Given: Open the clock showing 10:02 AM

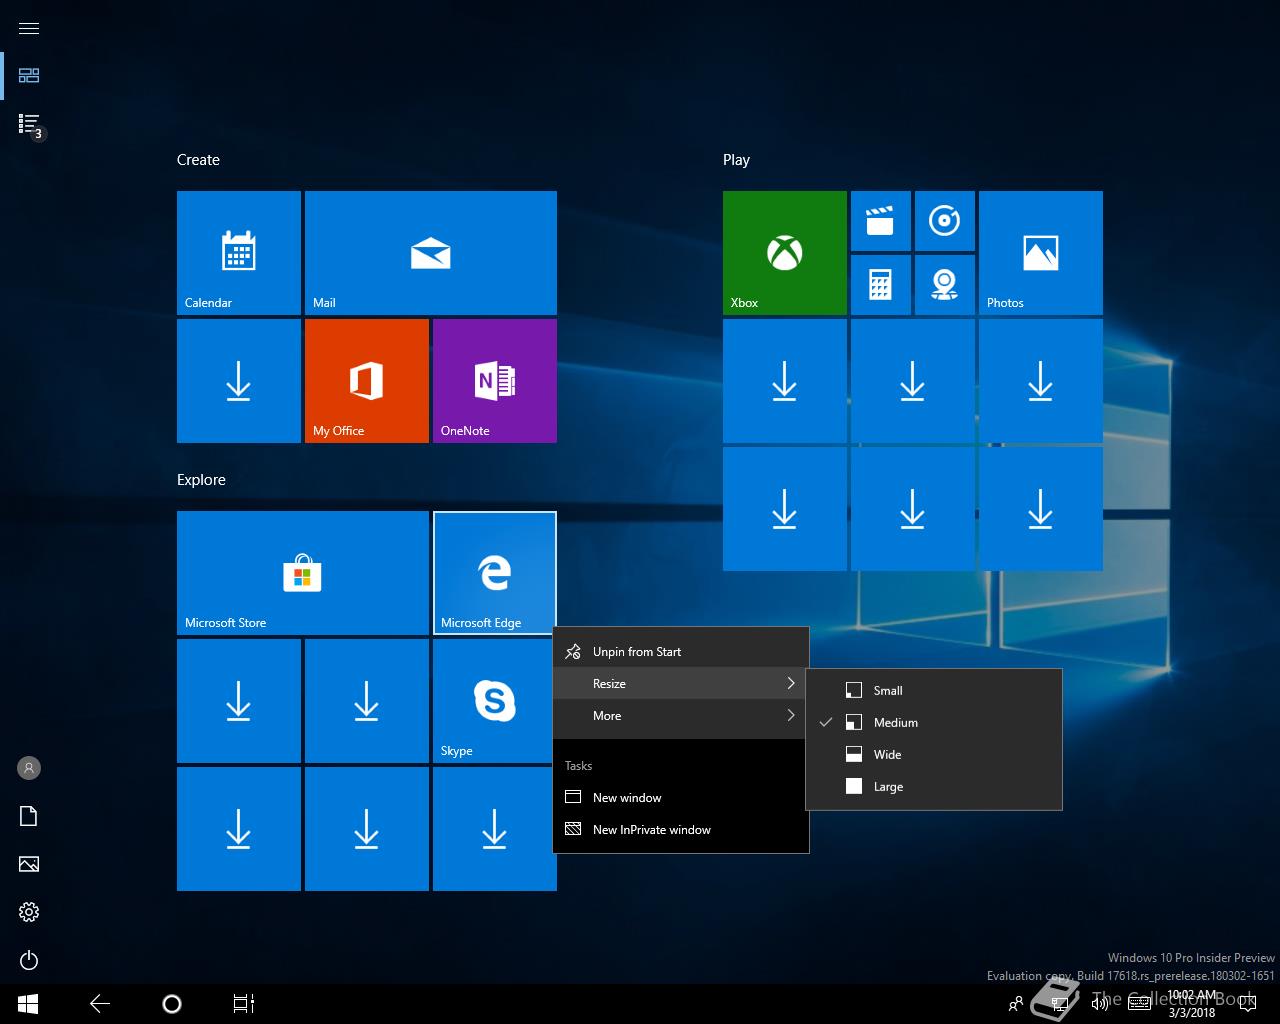Looking at the screenshot, I should tap(1192, 1003).
